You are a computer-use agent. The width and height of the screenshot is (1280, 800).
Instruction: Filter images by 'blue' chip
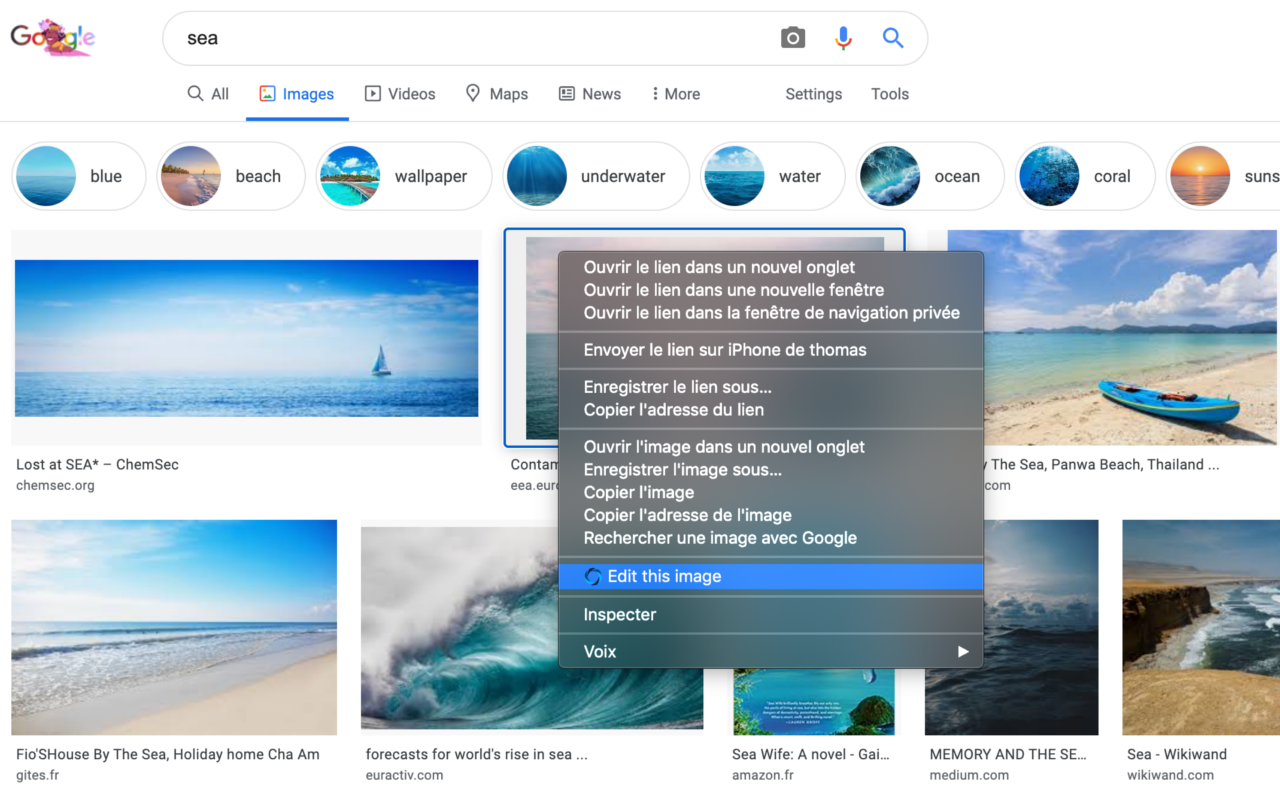click(79, 176)
